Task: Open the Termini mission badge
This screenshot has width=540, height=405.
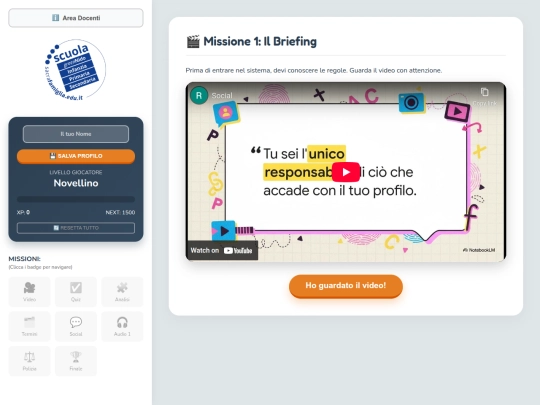Action: (x=29, y=326)
